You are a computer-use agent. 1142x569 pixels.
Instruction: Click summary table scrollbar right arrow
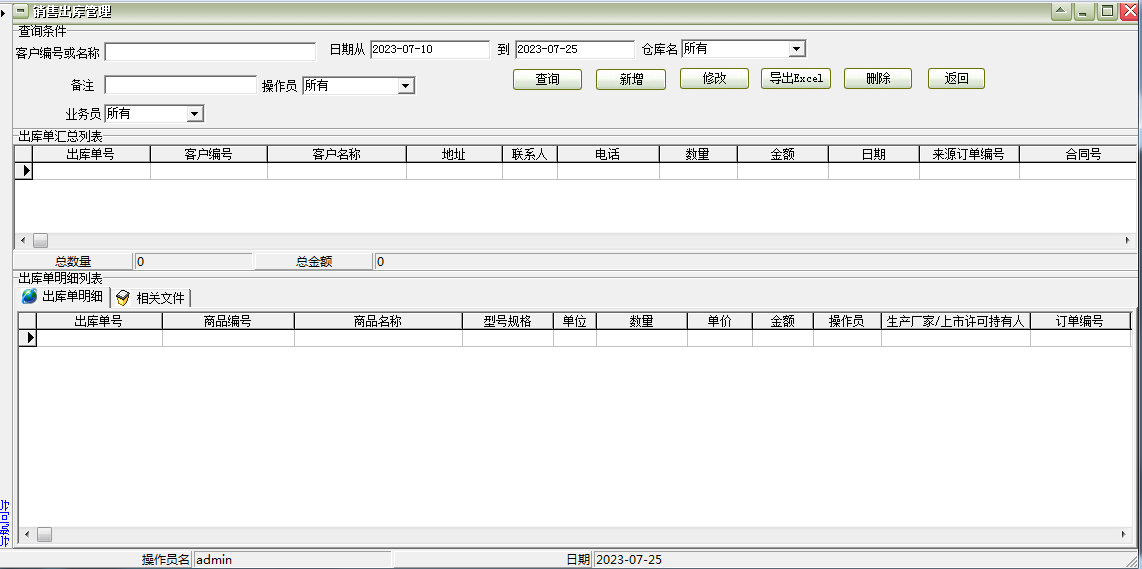coord(1129,240)
